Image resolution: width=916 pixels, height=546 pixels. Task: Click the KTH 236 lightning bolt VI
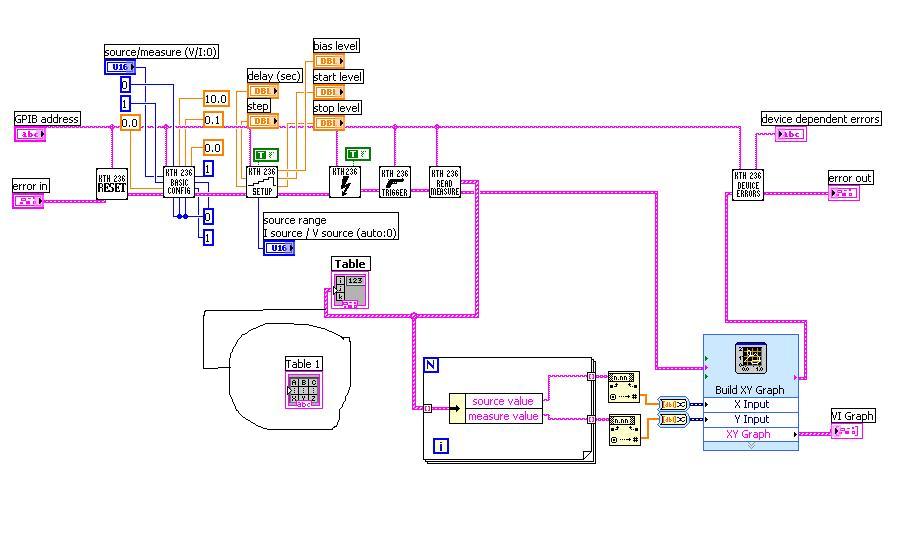(x=344, y=182)
